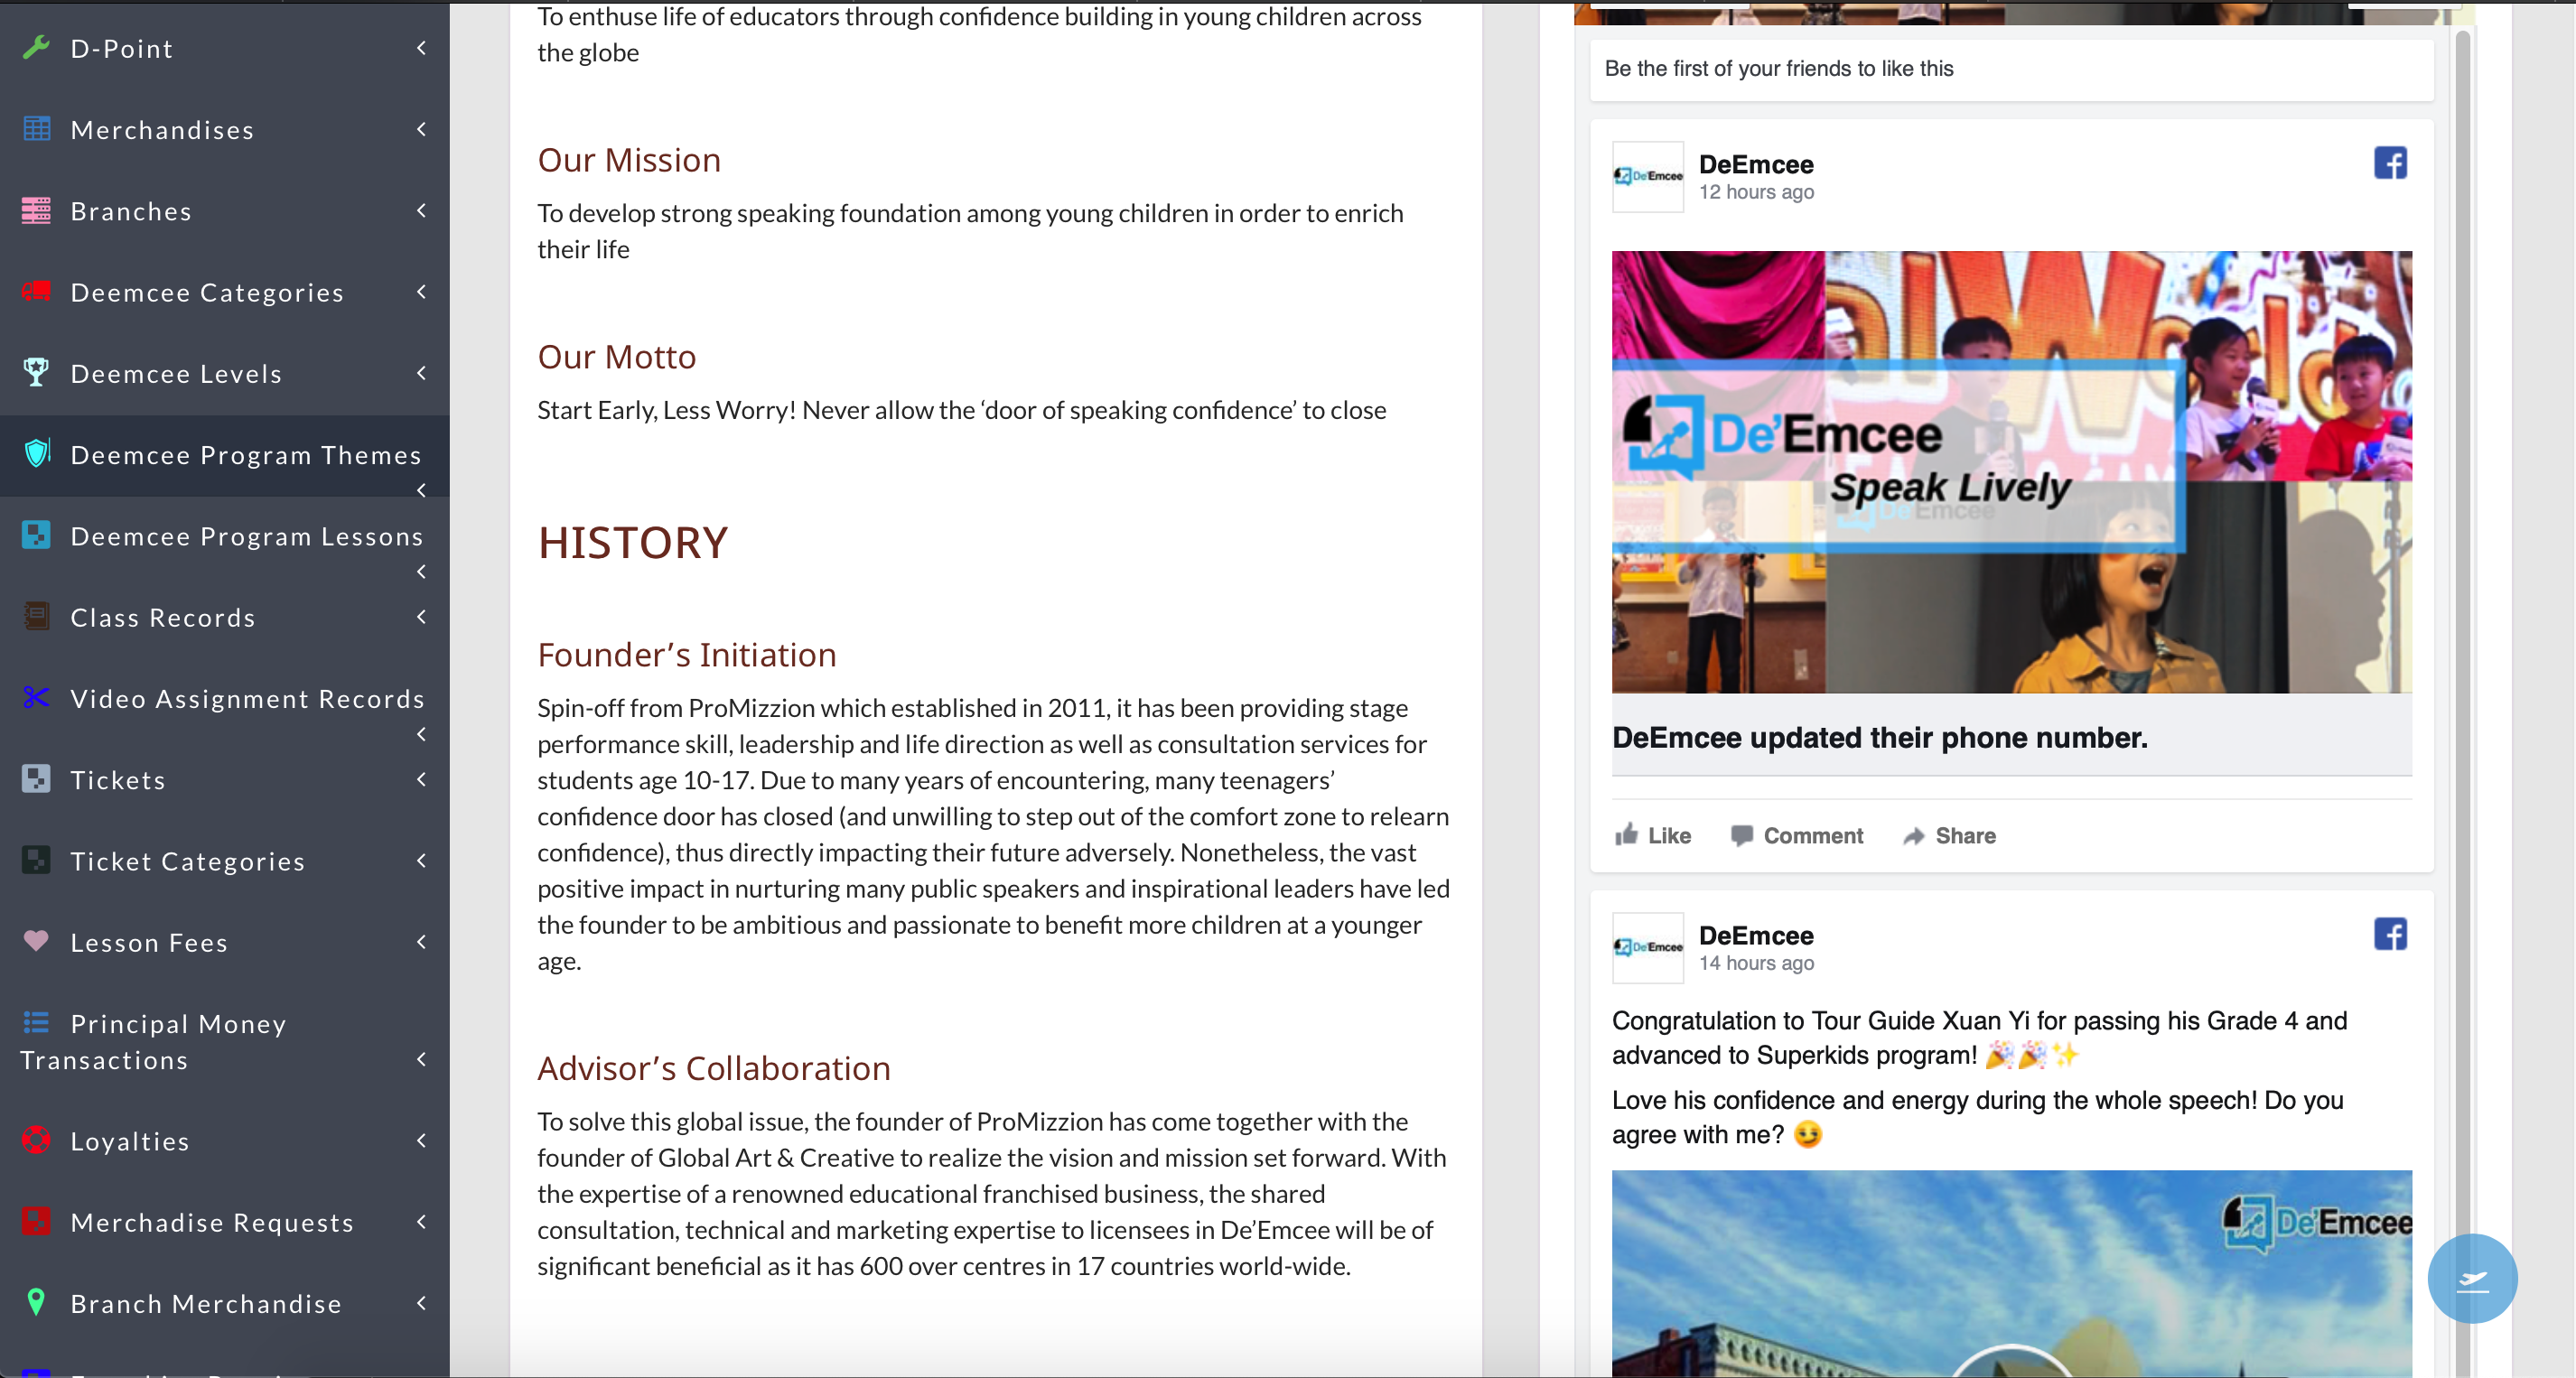Open Deemcee Program Lessons menu item
This screenshot has height=1378, width=2576.
[x=246, y=536]
